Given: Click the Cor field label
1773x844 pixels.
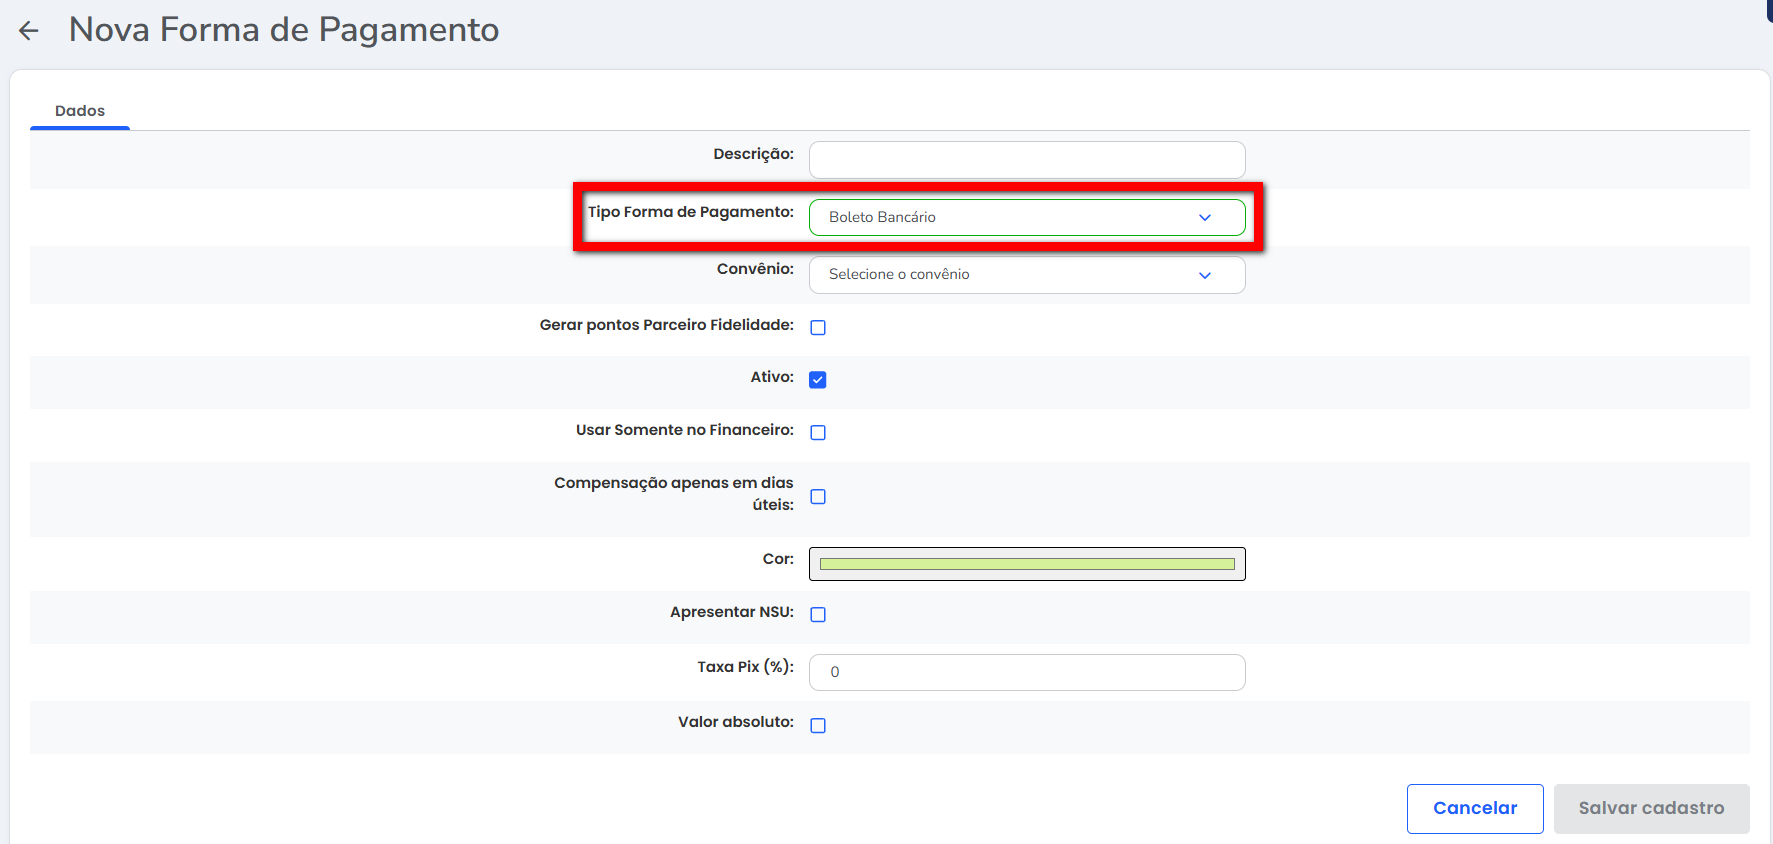Looking at the screenshot, I should pyautogui.click(x=778, y=559).
